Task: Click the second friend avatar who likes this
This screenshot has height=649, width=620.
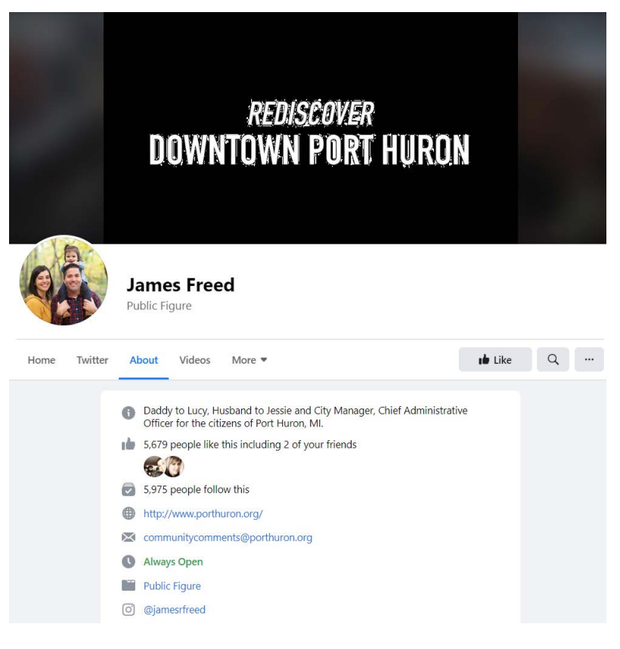Action: point(174,466)
